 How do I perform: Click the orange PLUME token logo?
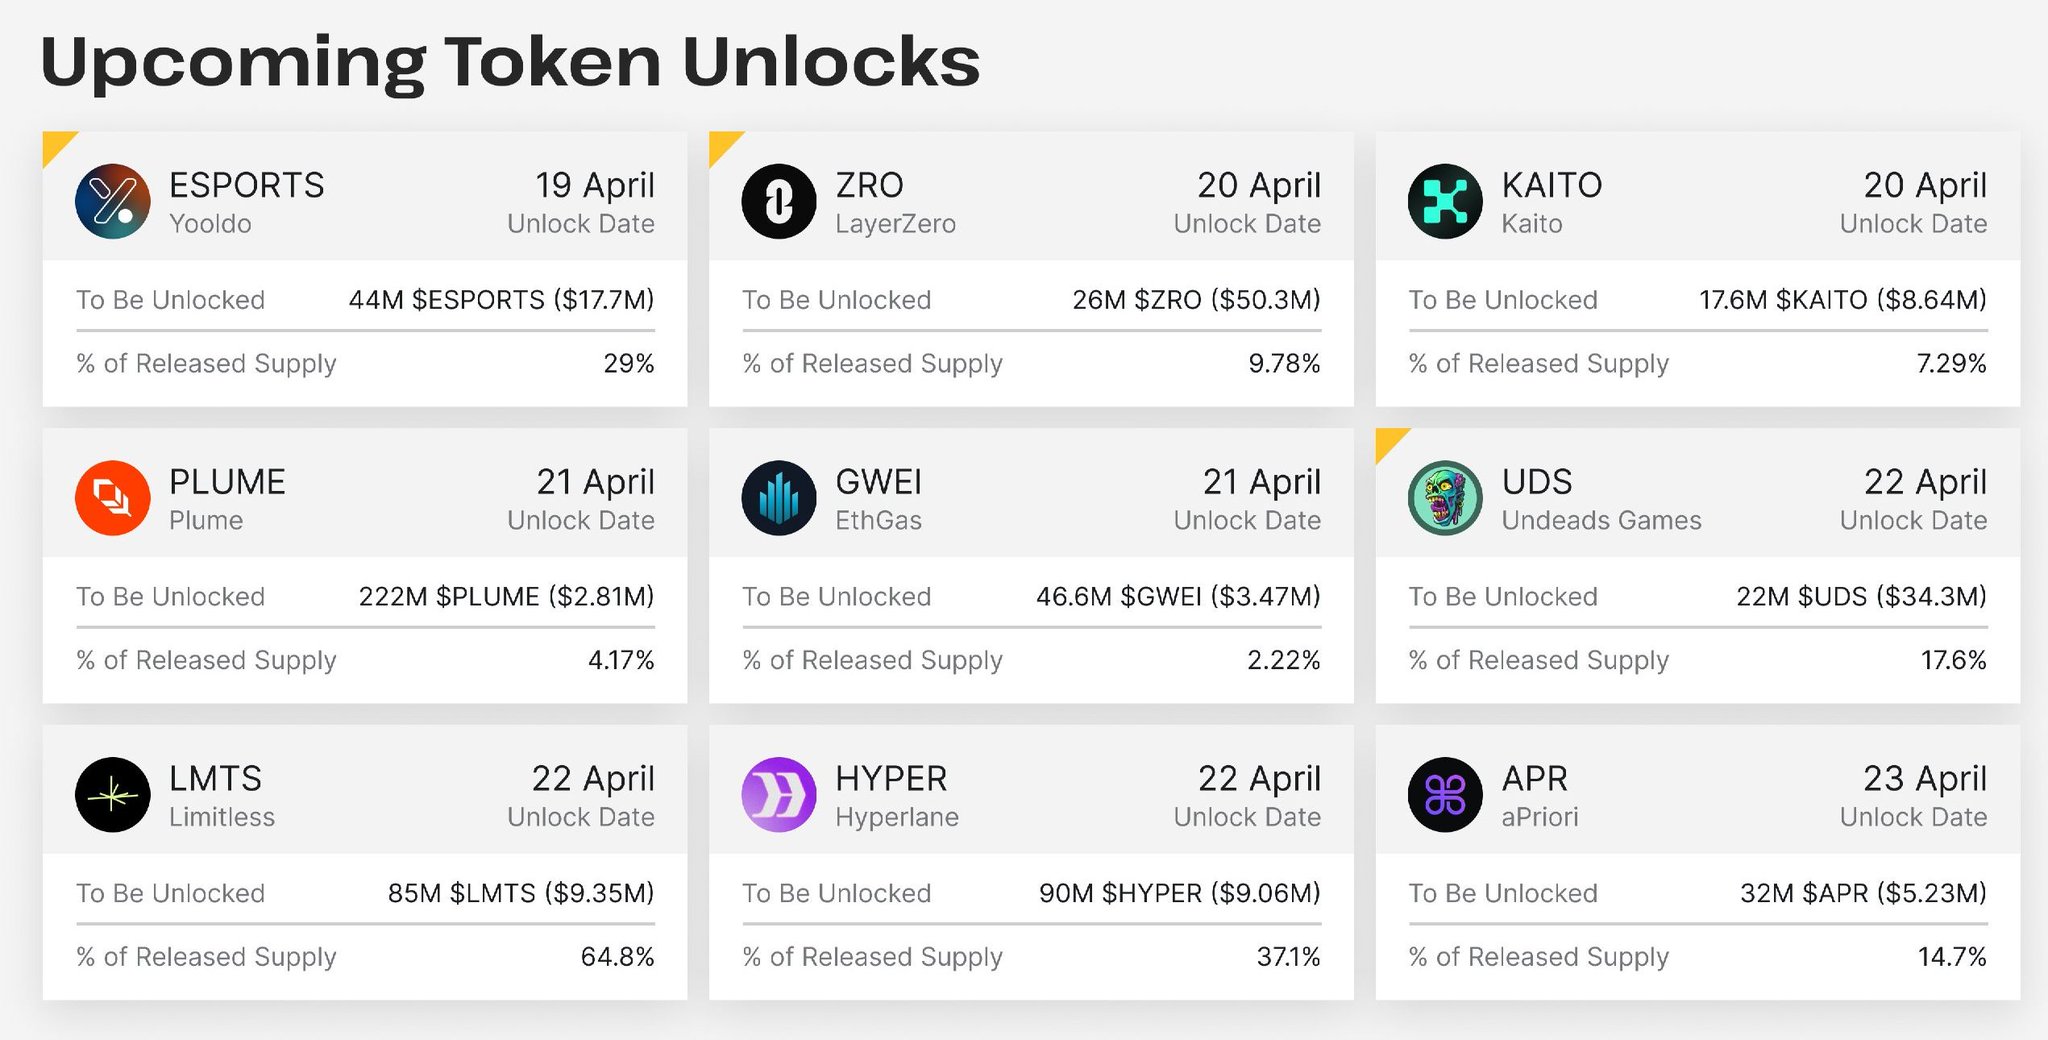pyautogui.click(x=113, y=498)
